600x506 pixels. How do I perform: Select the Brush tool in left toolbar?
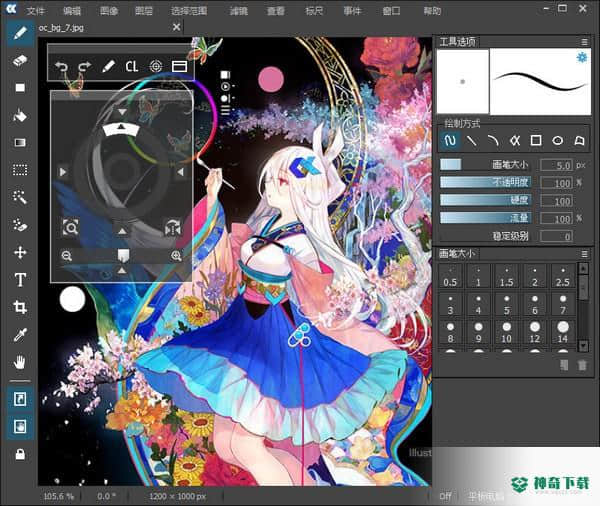[20, 33]
